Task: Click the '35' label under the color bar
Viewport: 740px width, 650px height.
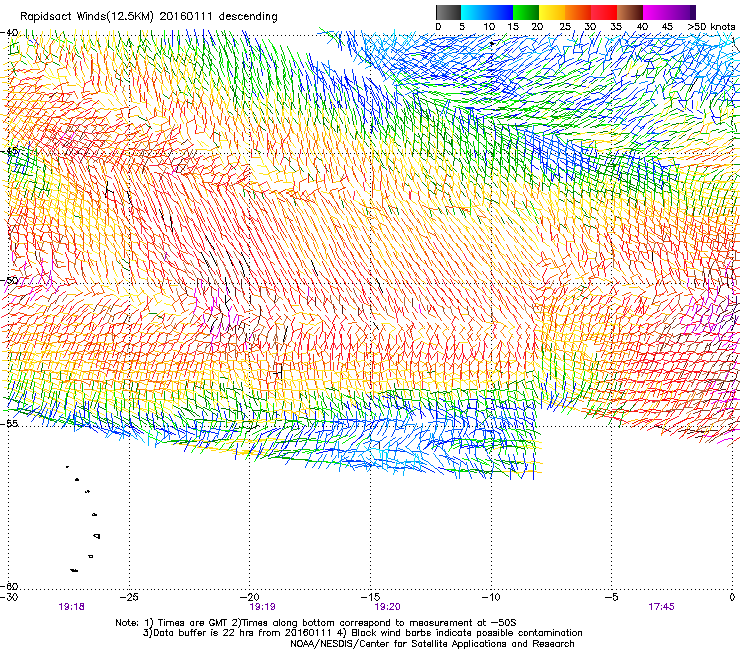Action: pos(616,26)
